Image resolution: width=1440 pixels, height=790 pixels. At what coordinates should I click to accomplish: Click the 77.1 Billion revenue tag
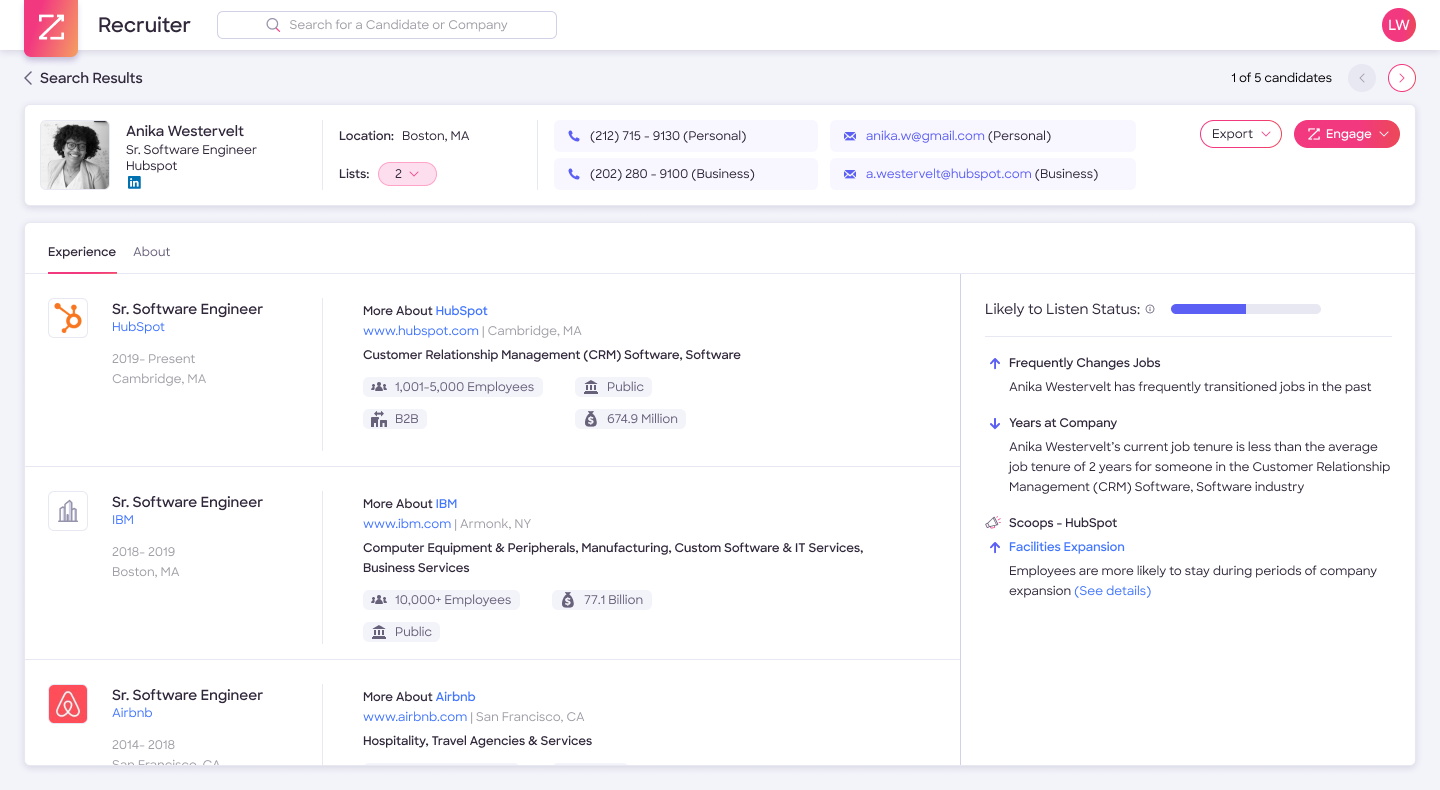pyautogui.click(x=602, y=600)
